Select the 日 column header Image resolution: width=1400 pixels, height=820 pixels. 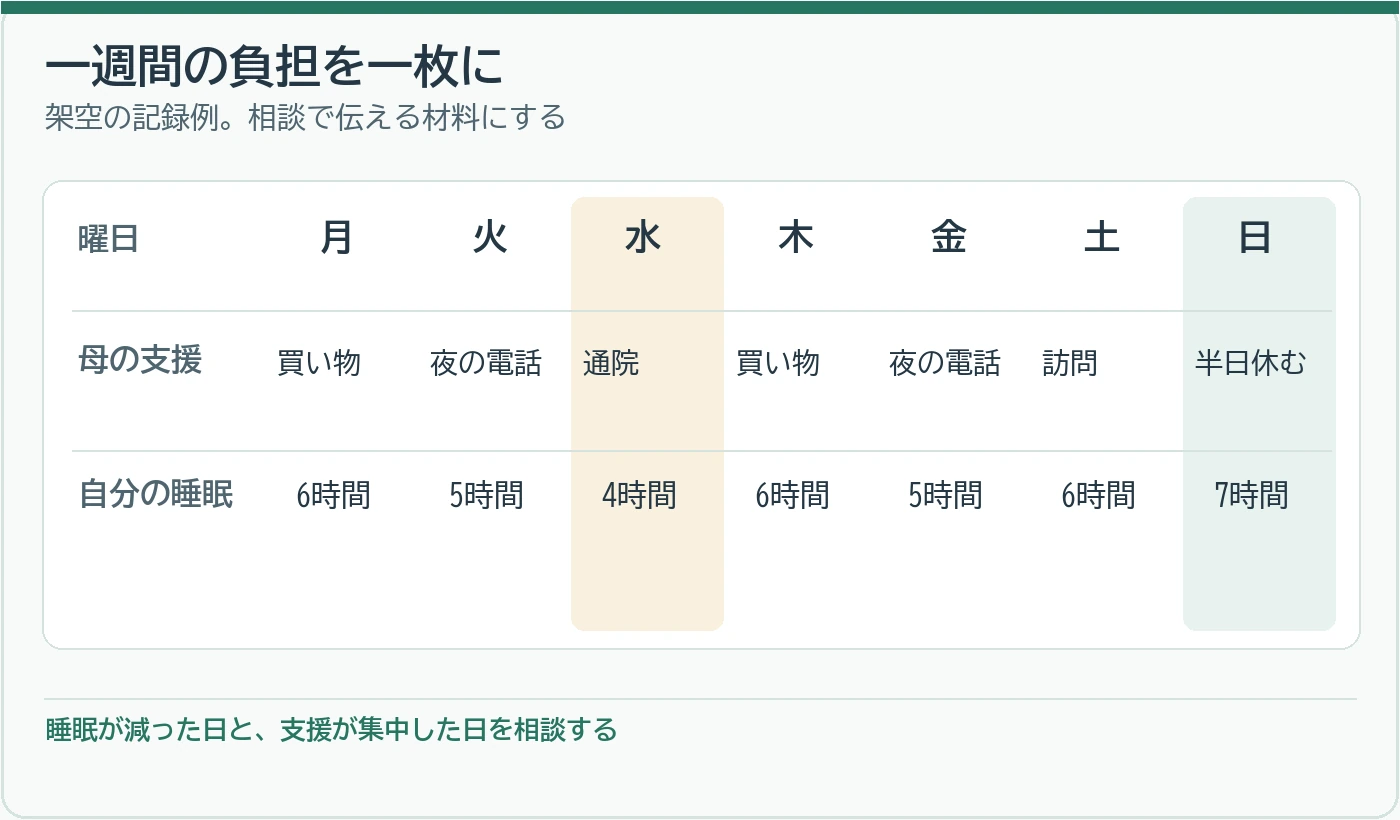coord(1255,238)
